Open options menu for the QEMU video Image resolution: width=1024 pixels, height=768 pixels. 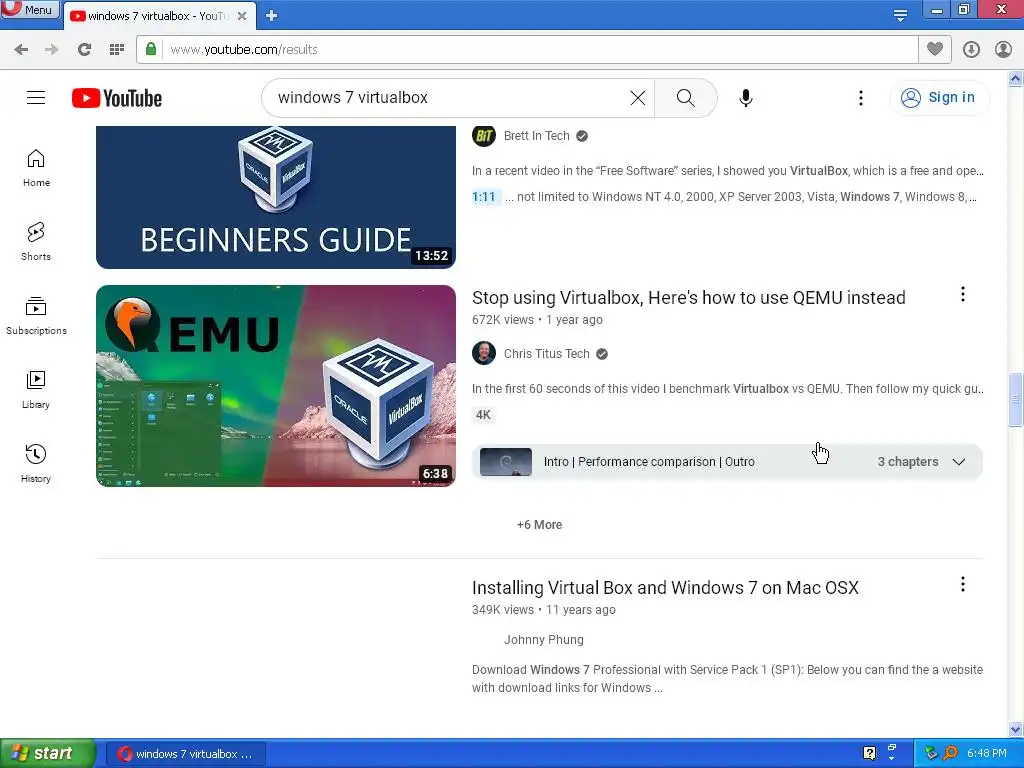(x=963, y=295)
